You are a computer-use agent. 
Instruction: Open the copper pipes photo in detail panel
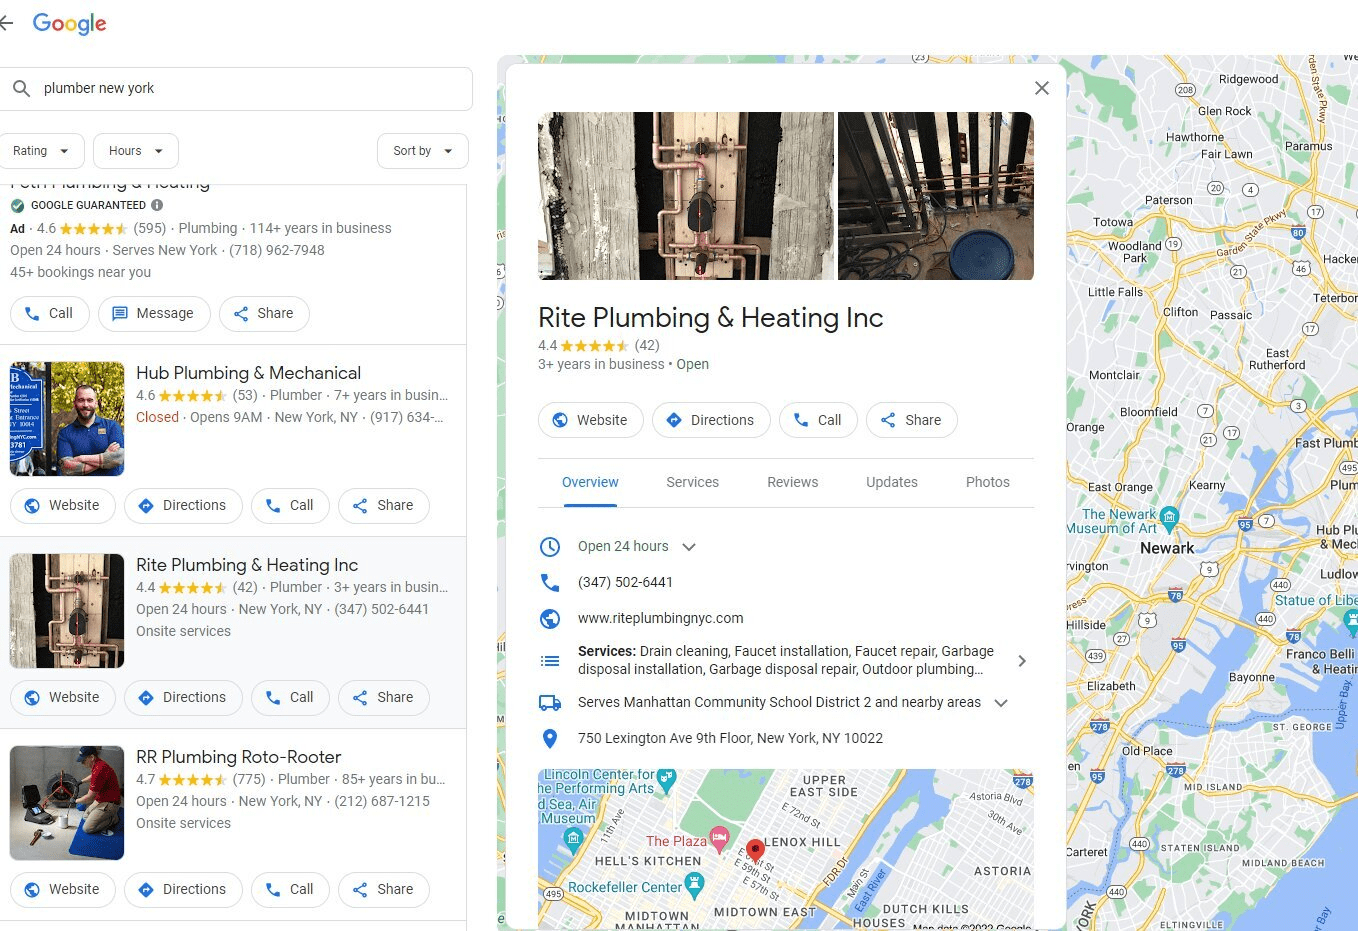[686, 196]
